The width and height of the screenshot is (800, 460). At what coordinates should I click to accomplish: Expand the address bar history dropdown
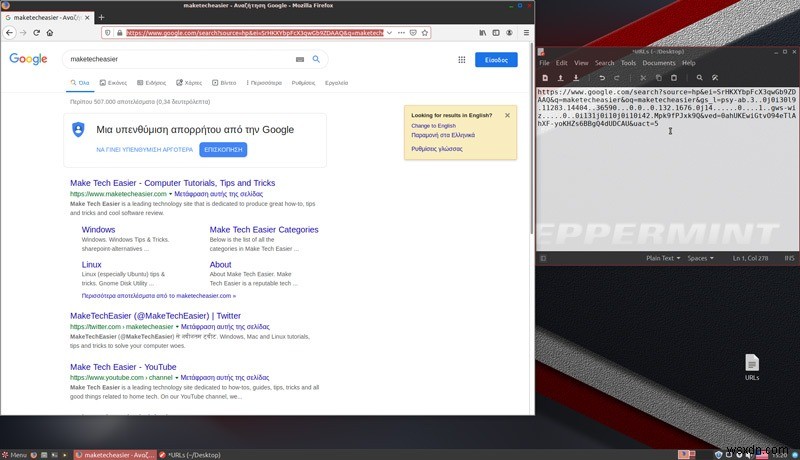tap(389, 33)
